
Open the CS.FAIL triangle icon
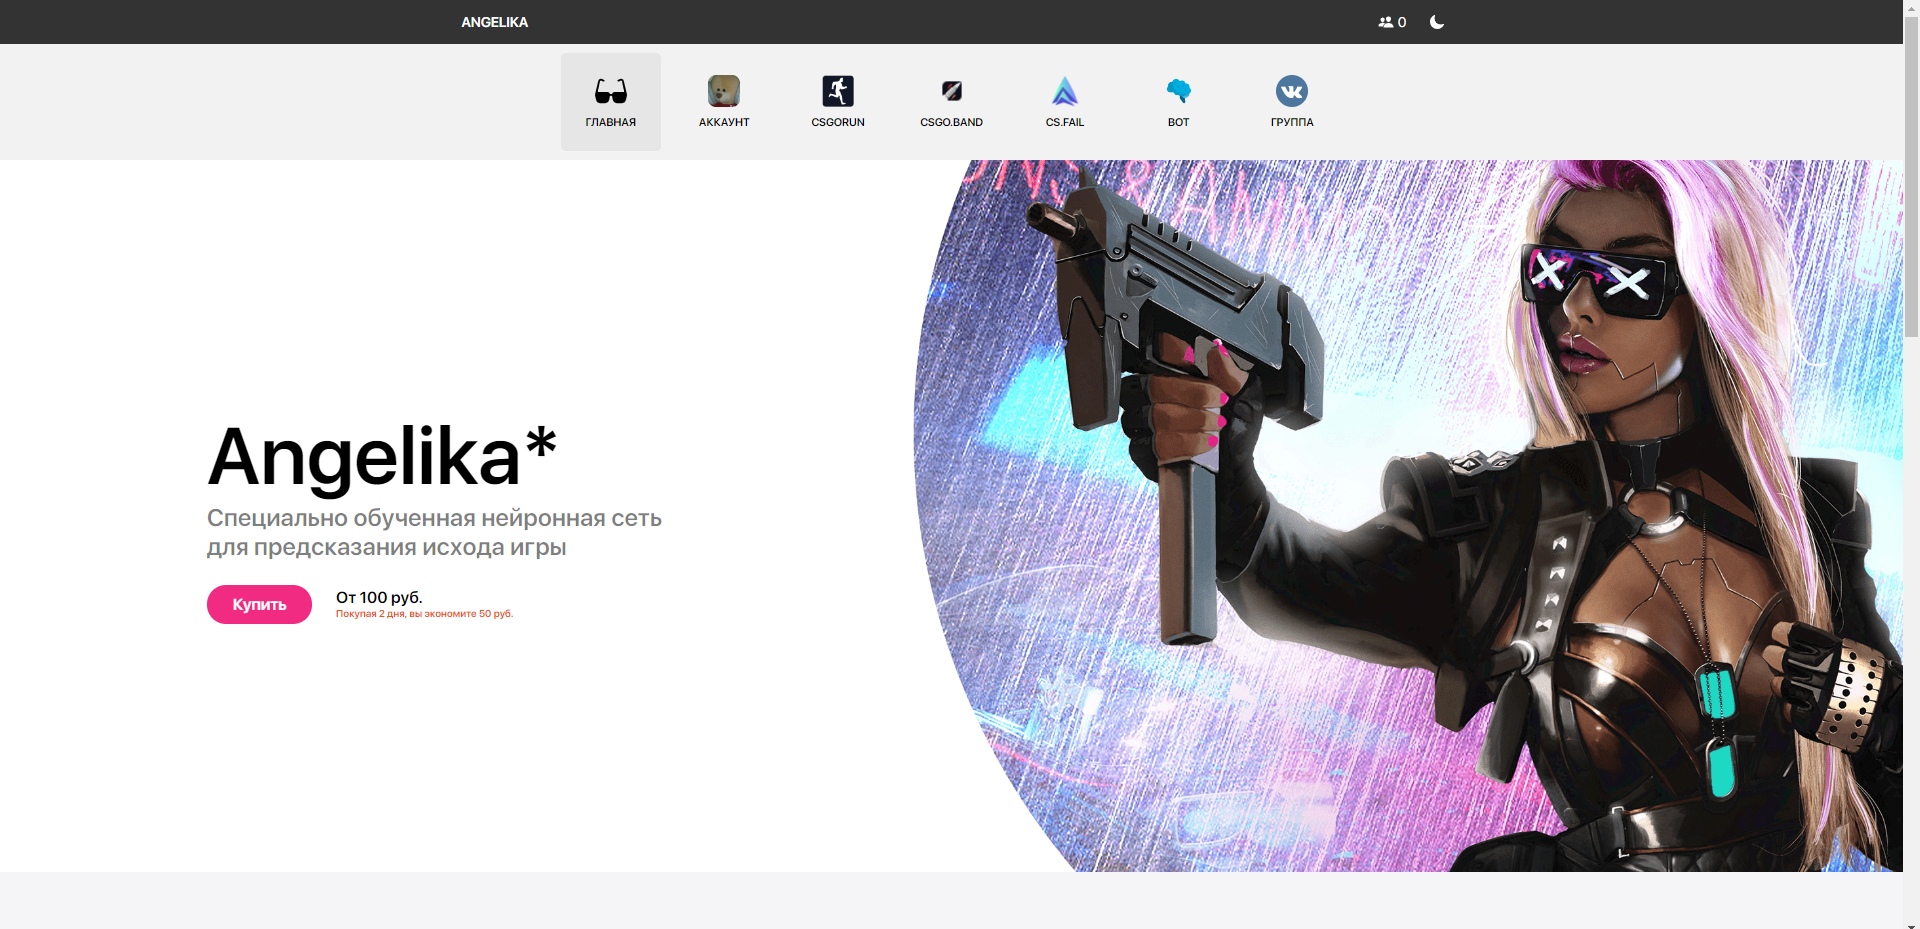(1065, 91)
